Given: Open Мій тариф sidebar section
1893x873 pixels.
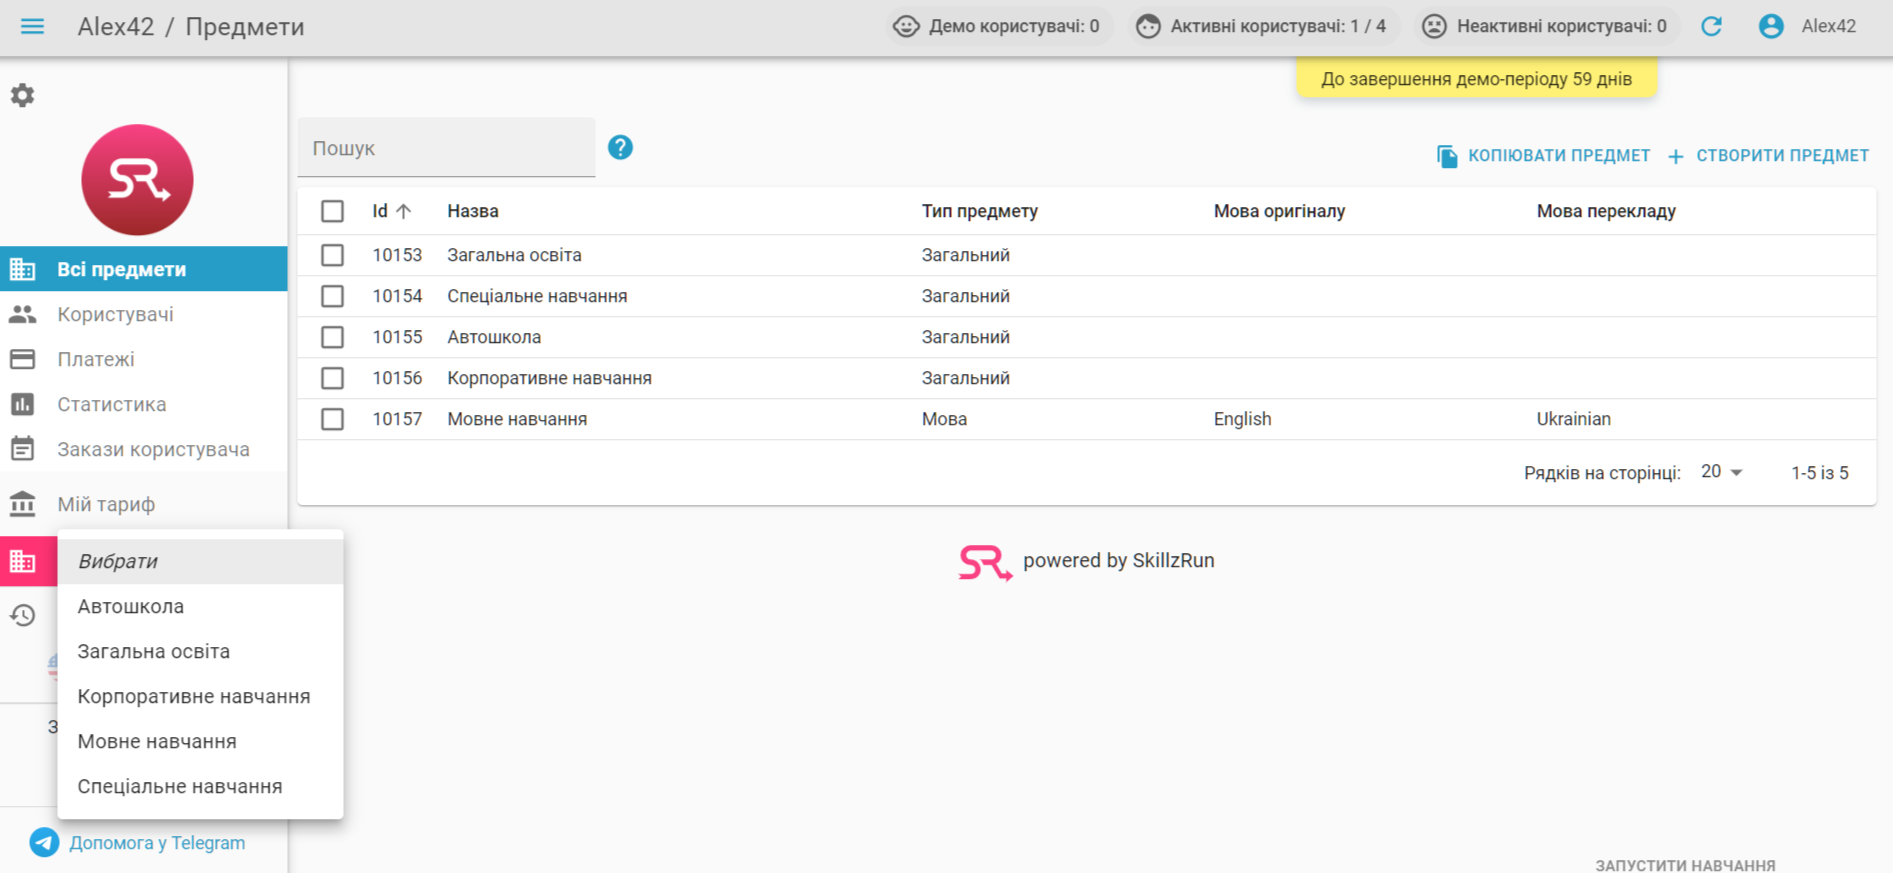Looking at the screenshot, I should coord(144,504).
